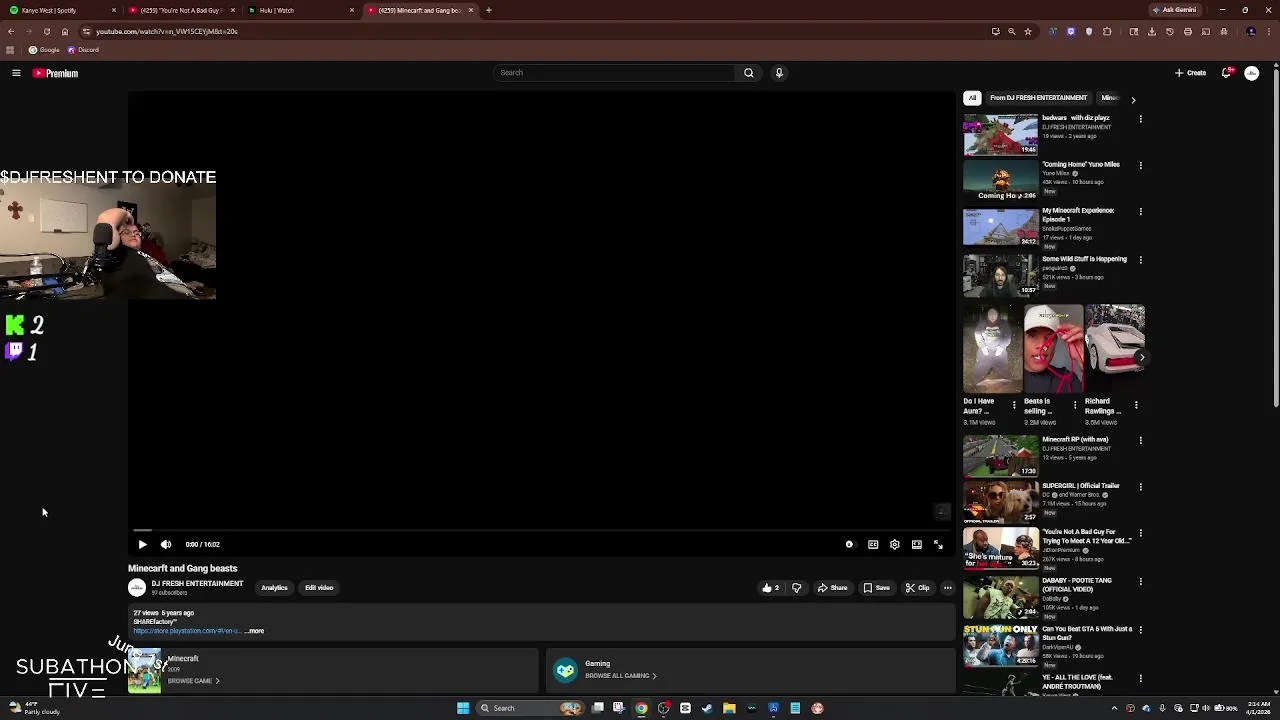Open DJ FRESH ENTERTAINMENT channel avatar

137,588
